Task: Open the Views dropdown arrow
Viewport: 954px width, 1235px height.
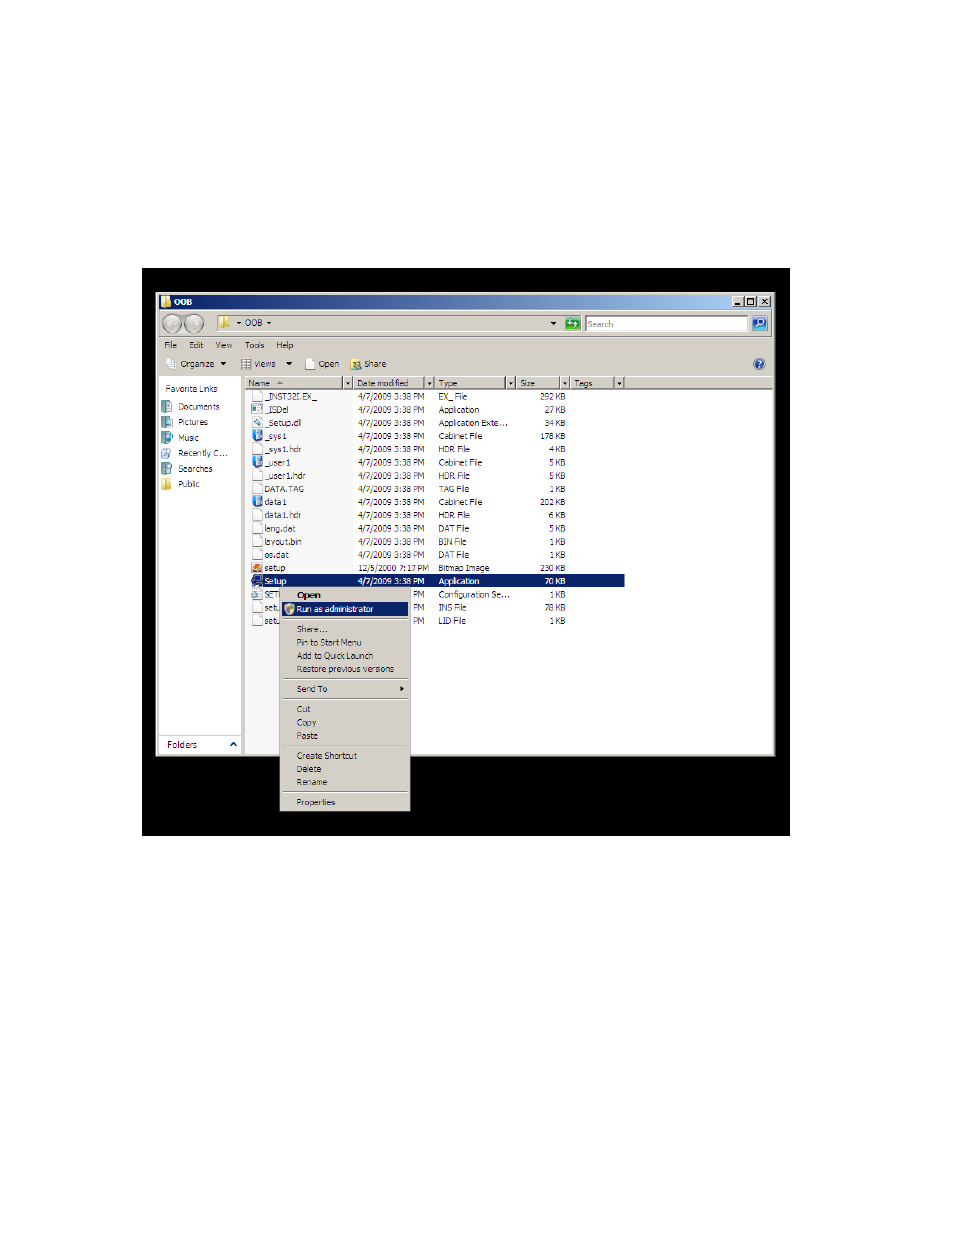Action: coord(289,364)
